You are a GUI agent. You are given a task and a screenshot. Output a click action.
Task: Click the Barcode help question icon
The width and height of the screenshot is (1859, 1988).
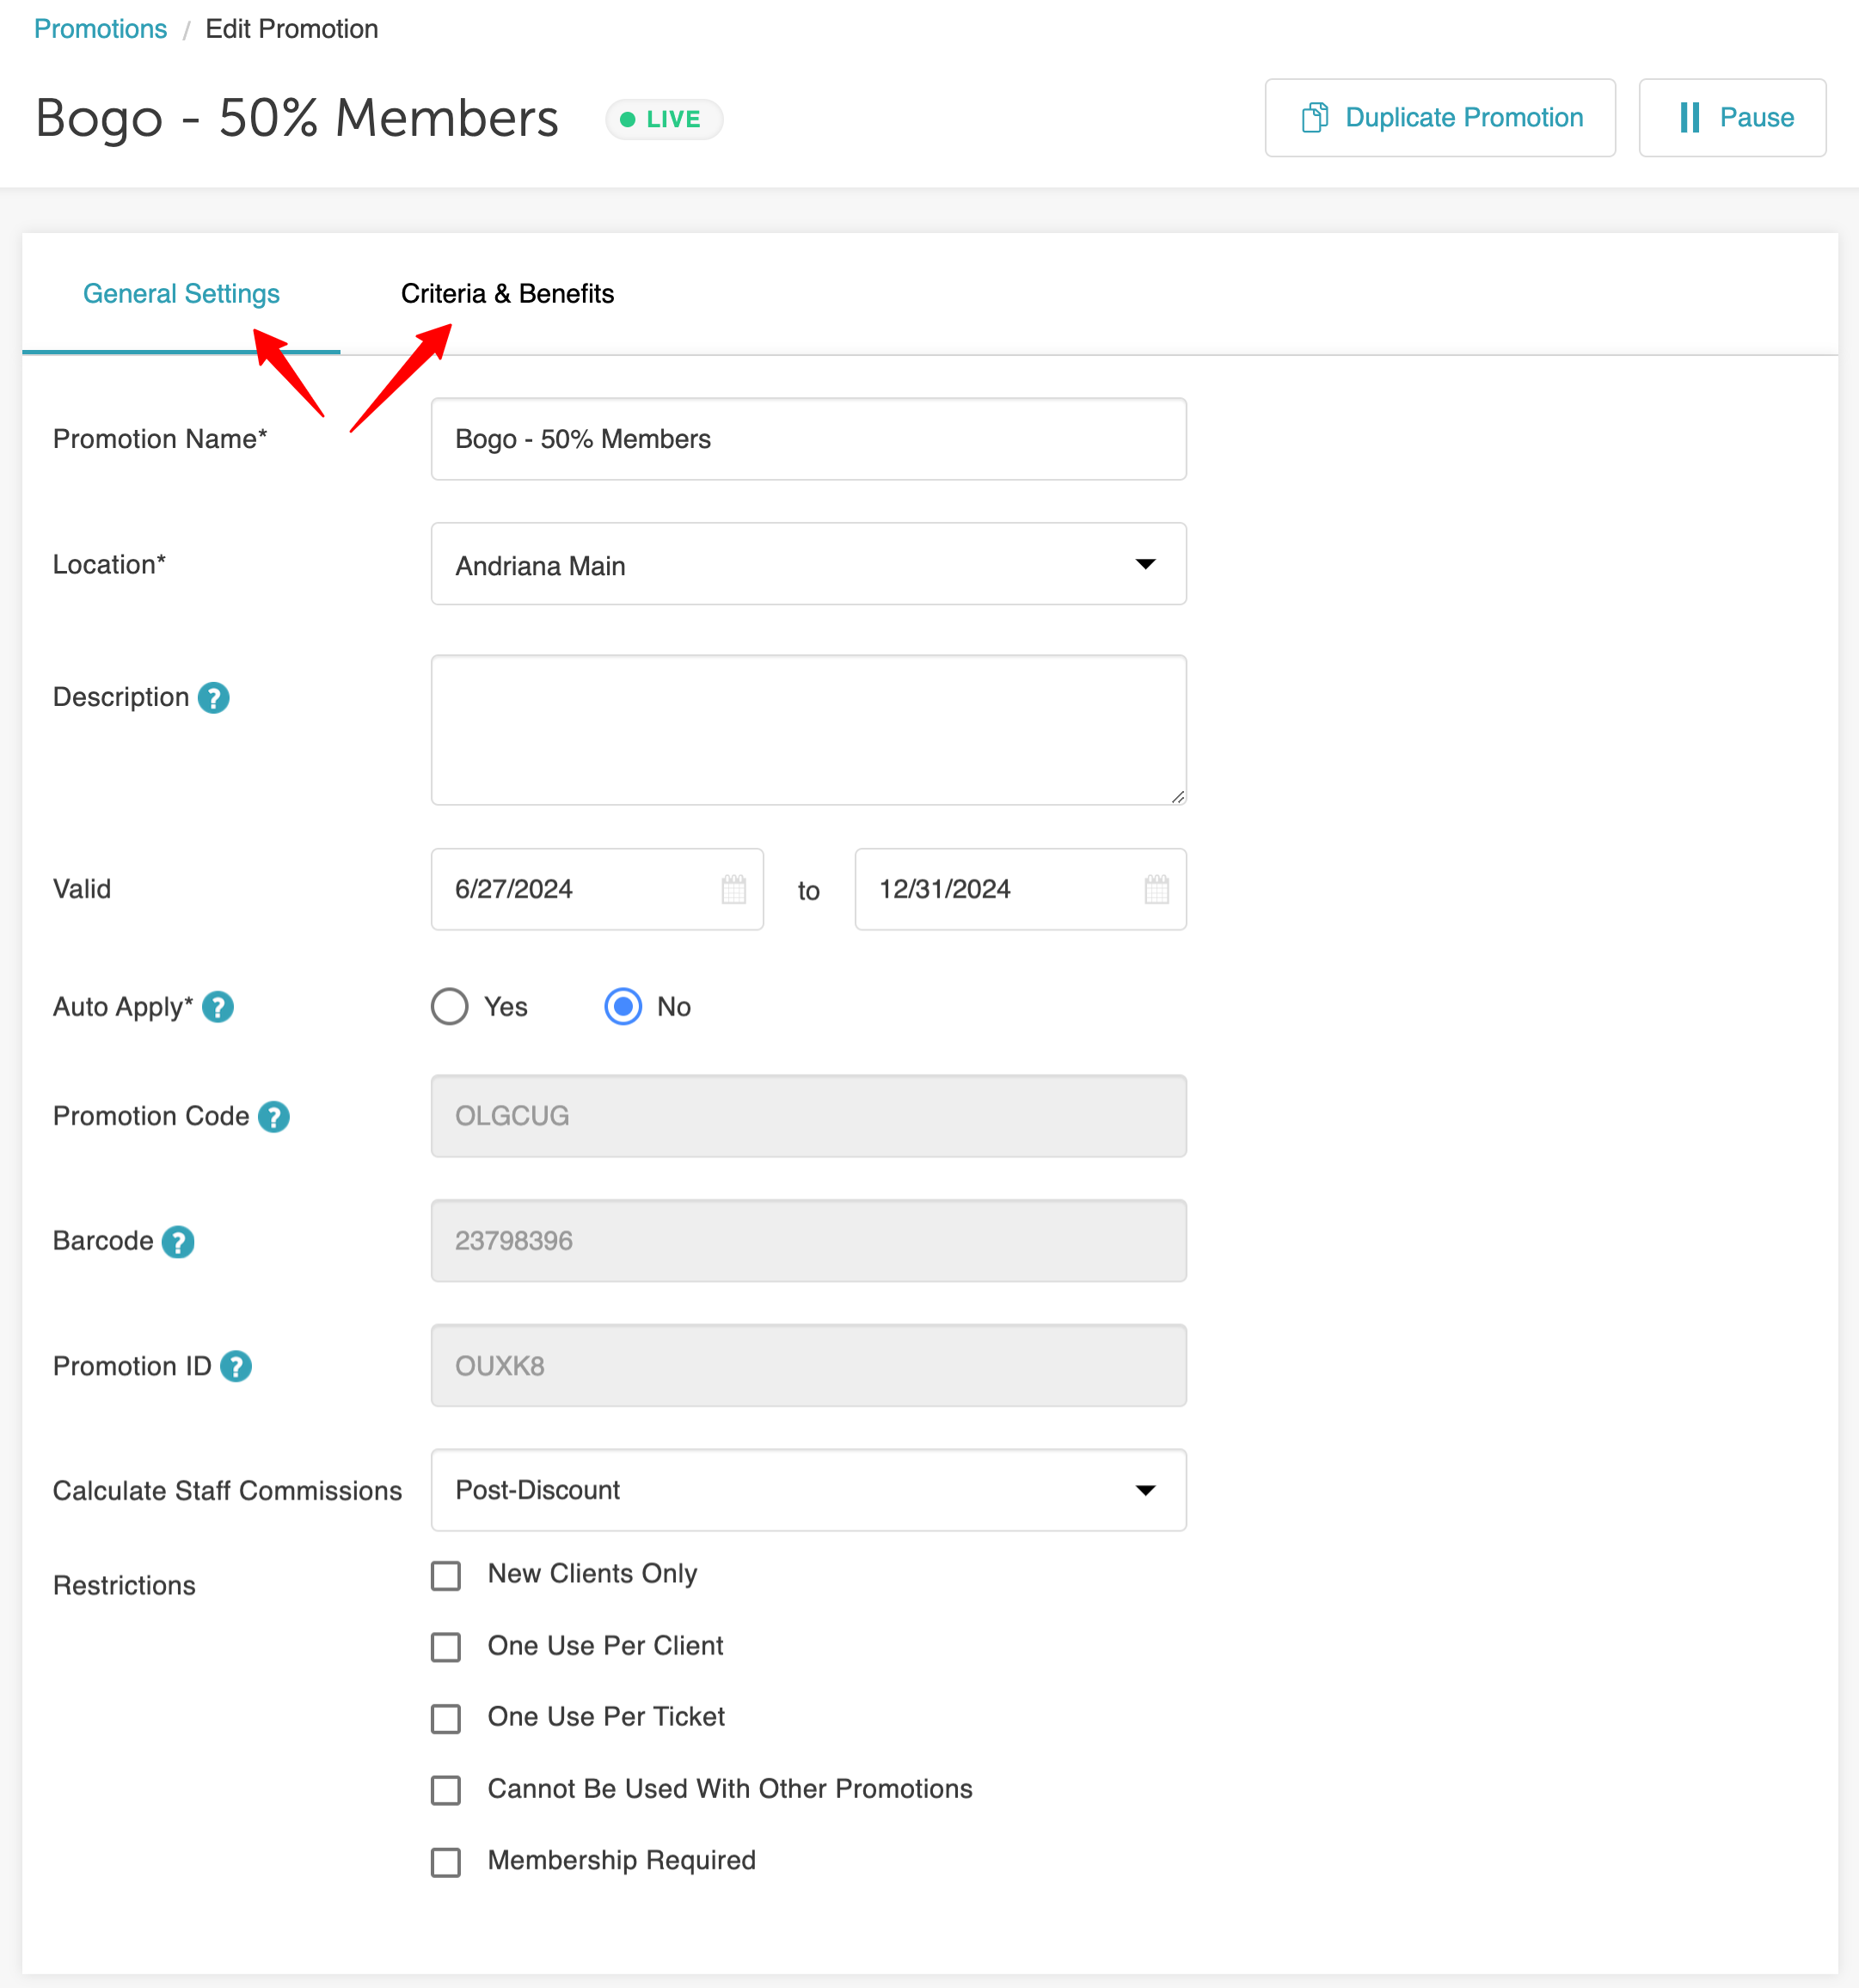(x=178, y=1241)
